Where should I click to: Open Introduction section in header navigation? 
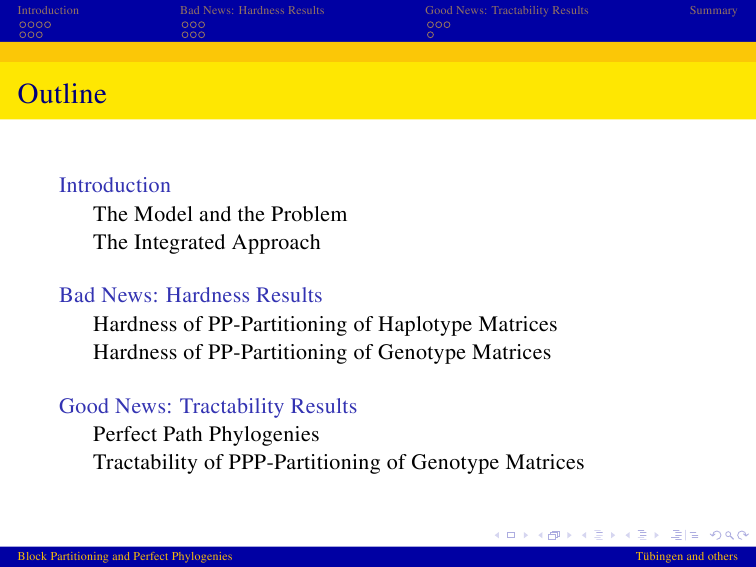[x=48, y=10]
